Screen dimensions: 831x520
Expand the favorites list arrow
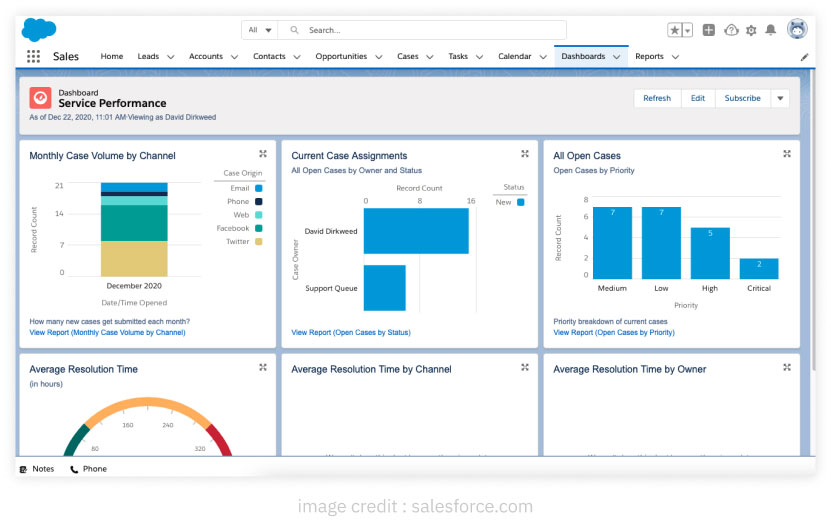point(687,30)
